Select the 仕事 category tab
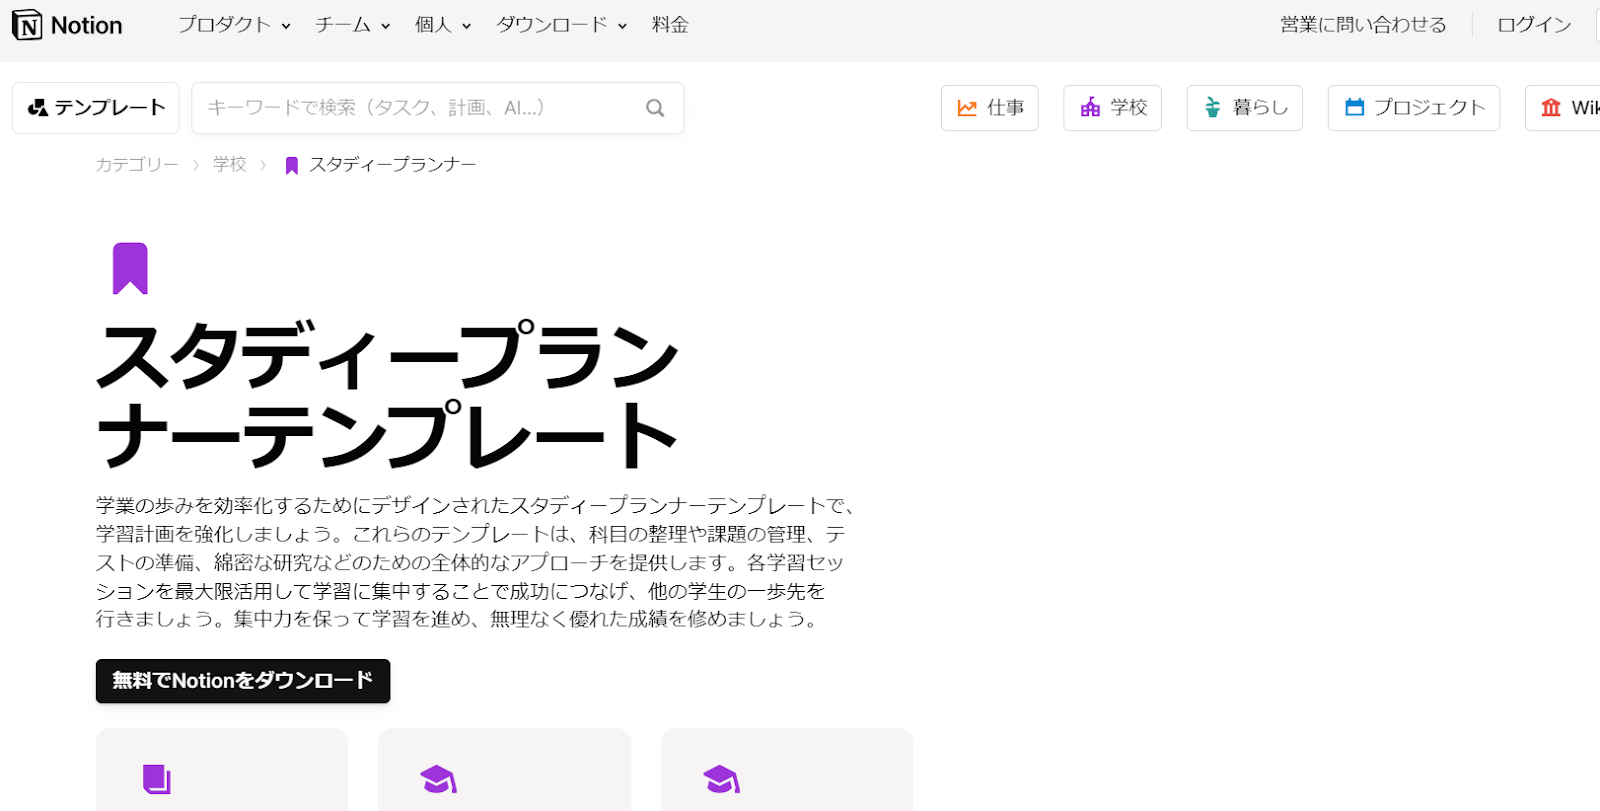The width and height of the screenshot is (1600, 811). pos(990,108)
